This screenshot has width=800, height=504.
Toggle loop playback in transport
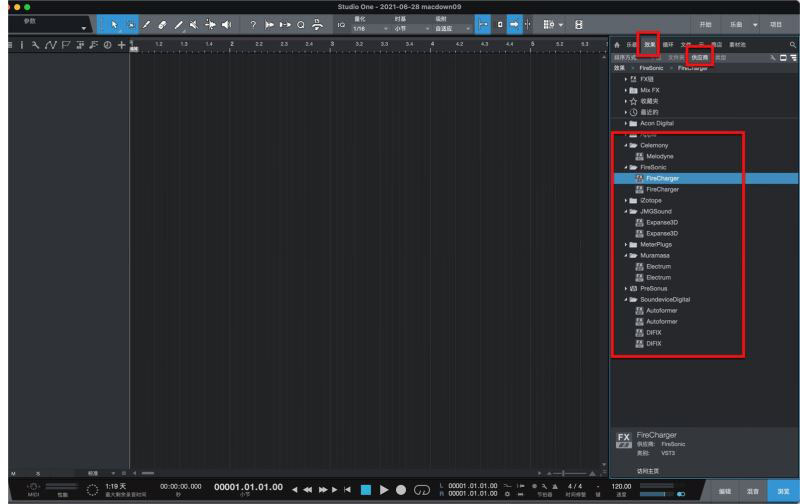tap(422, 490)
